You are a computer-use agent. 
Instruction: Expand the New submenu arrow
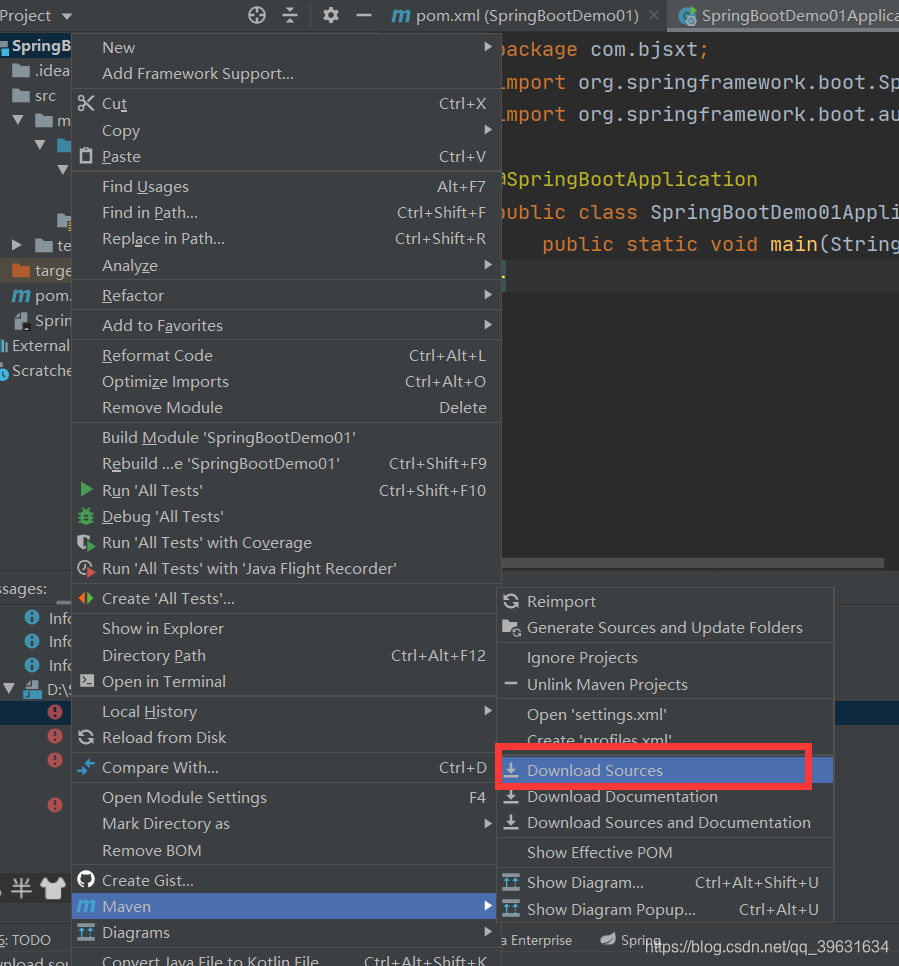coord(488,47)
